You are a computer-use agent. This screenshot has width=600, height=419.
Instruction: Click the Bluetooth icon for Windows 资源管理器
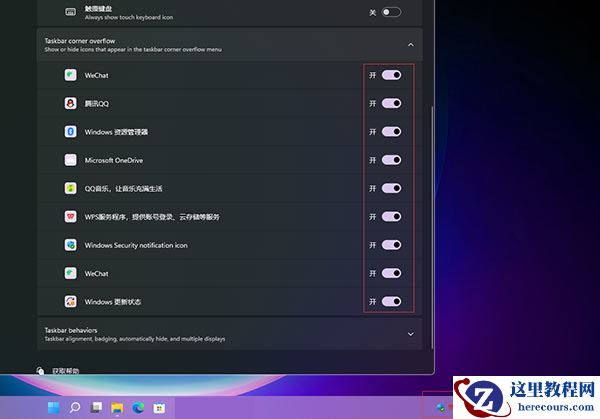(x=70, y=132)
